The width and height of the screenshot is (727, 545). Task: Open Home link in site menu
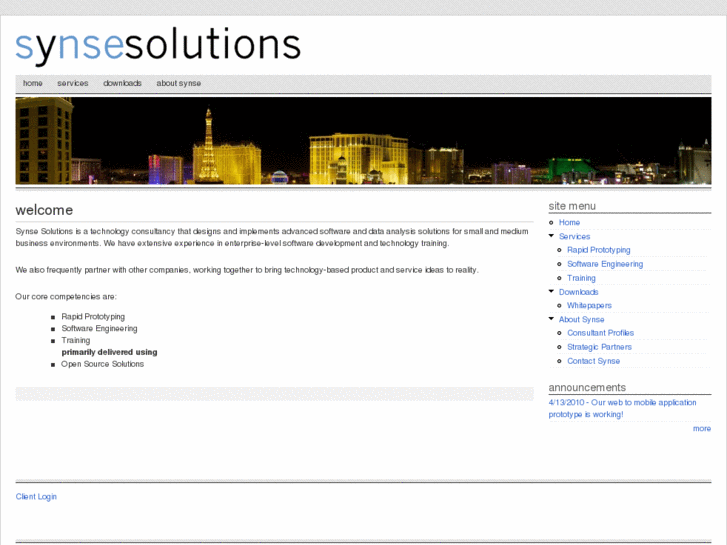tap(569, 223)
